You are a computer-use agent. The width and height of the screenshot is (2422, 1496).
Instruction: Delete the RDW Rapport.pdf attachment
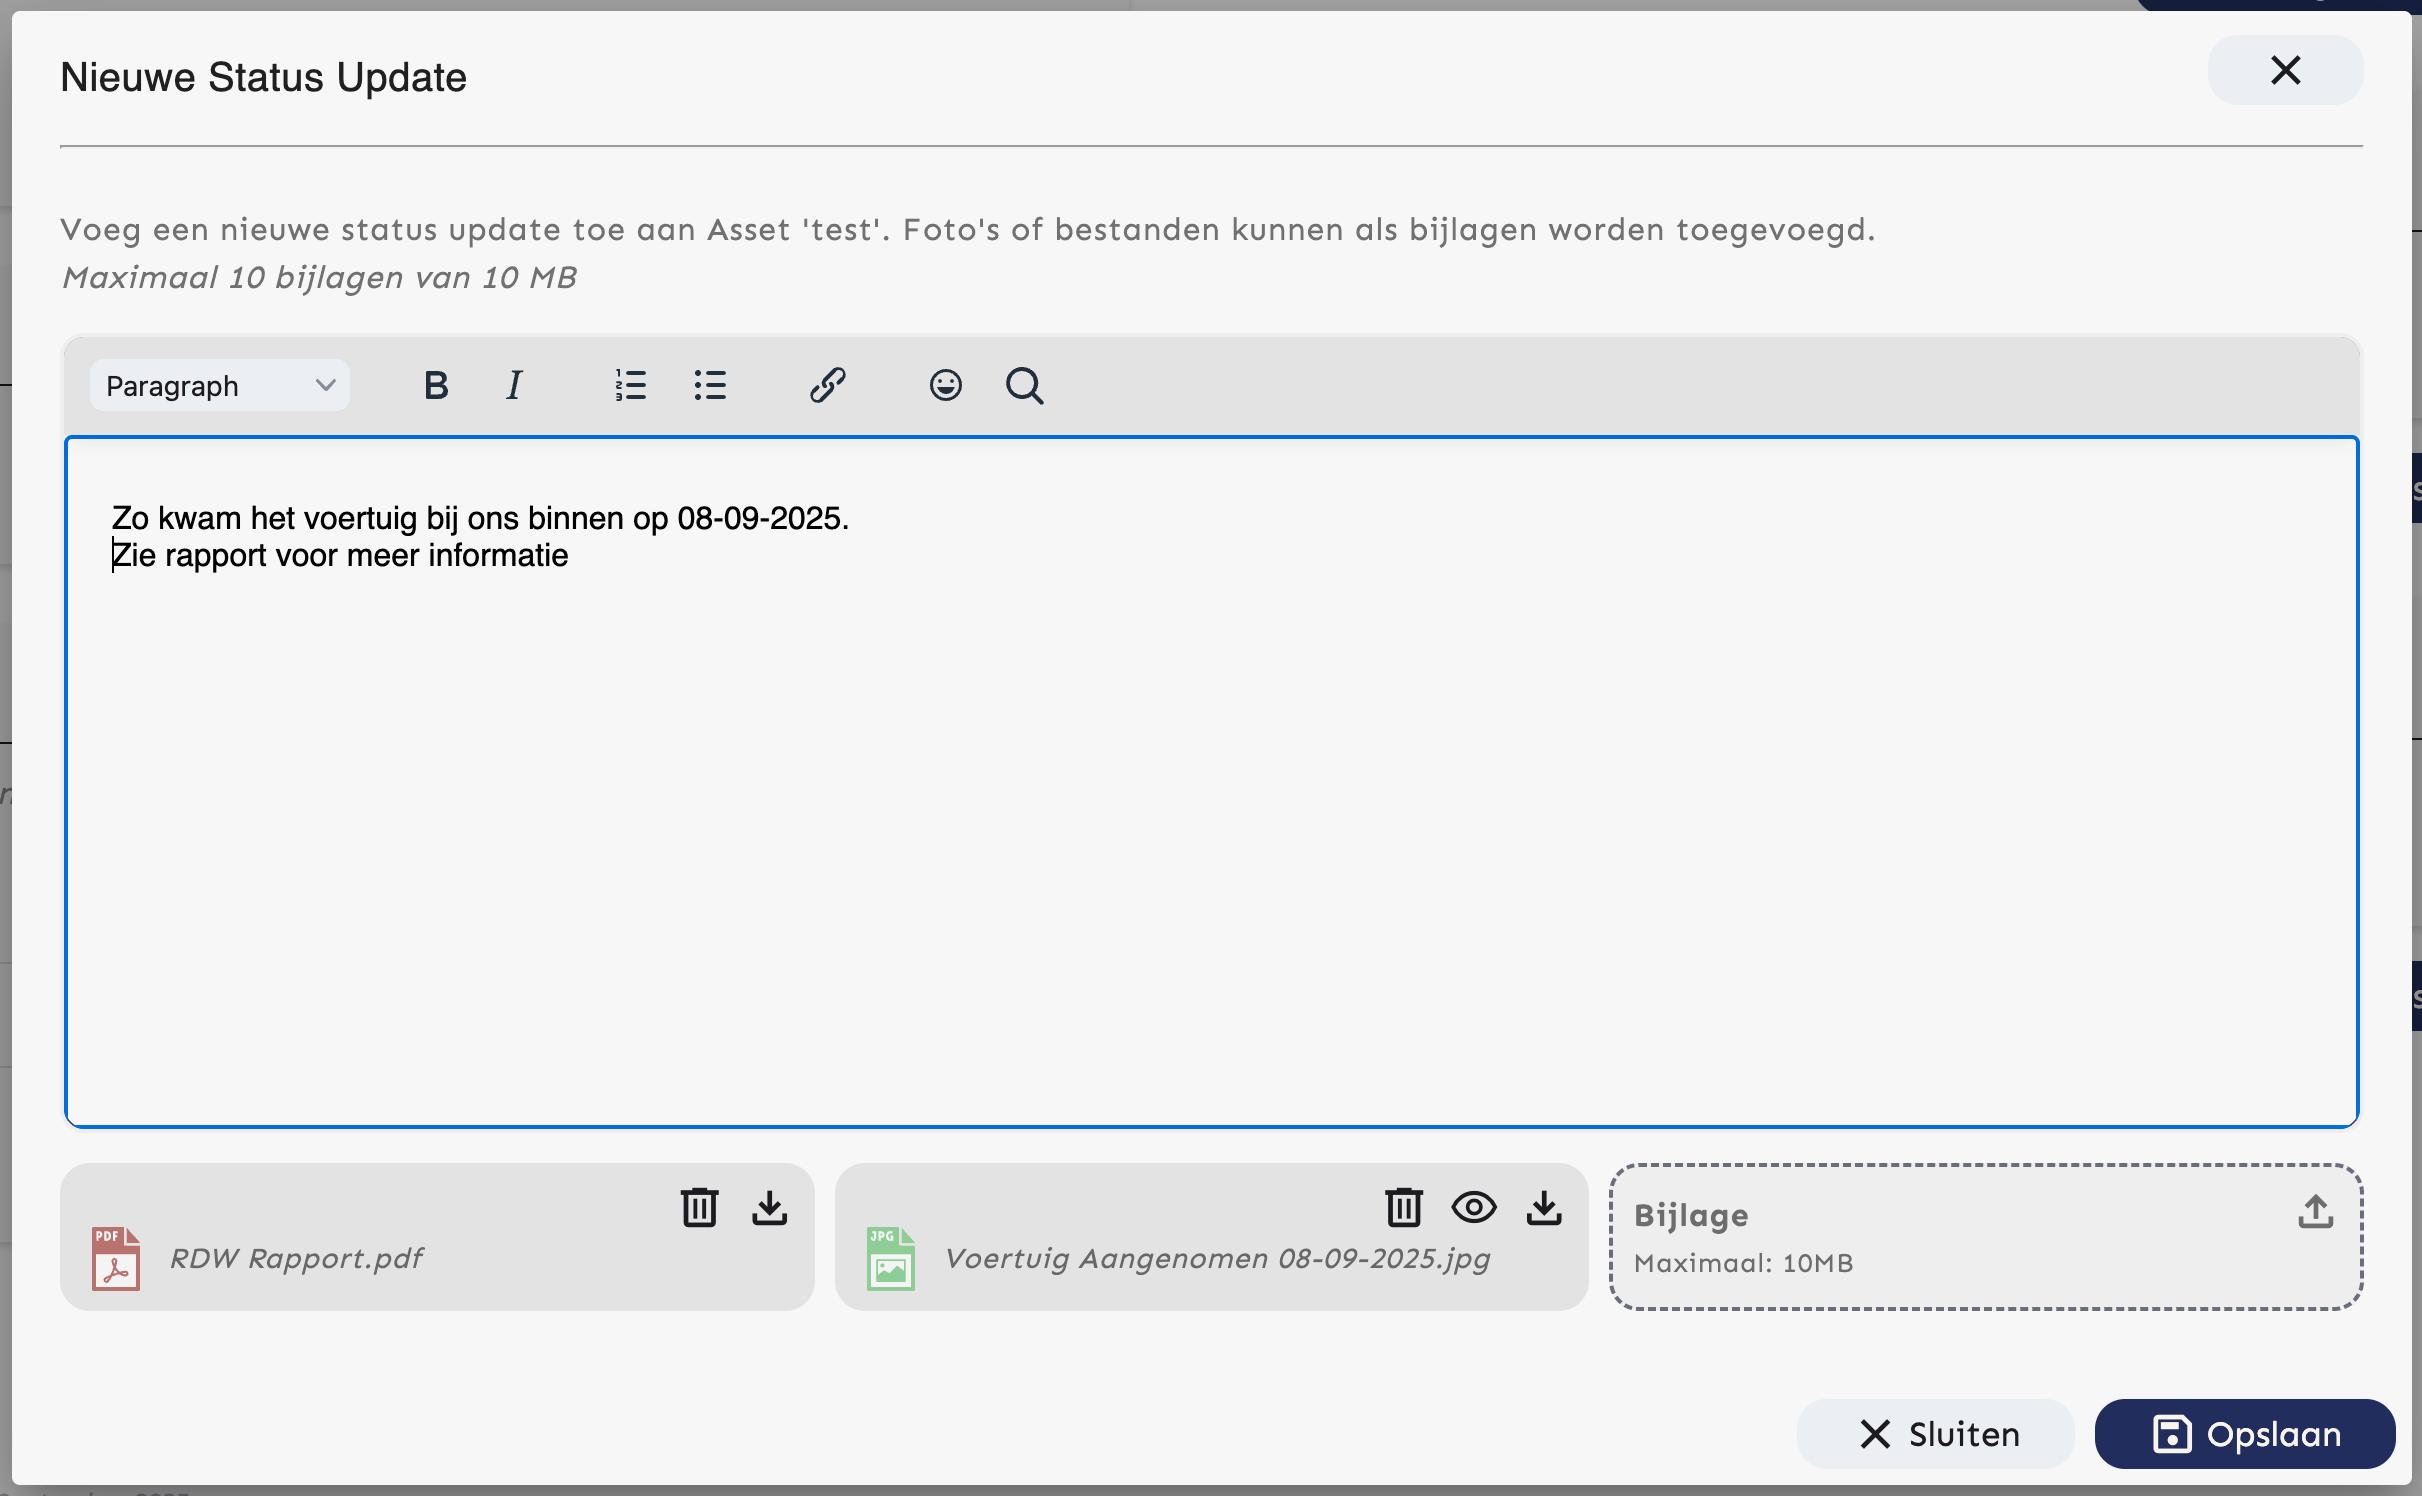[699, 1208]
